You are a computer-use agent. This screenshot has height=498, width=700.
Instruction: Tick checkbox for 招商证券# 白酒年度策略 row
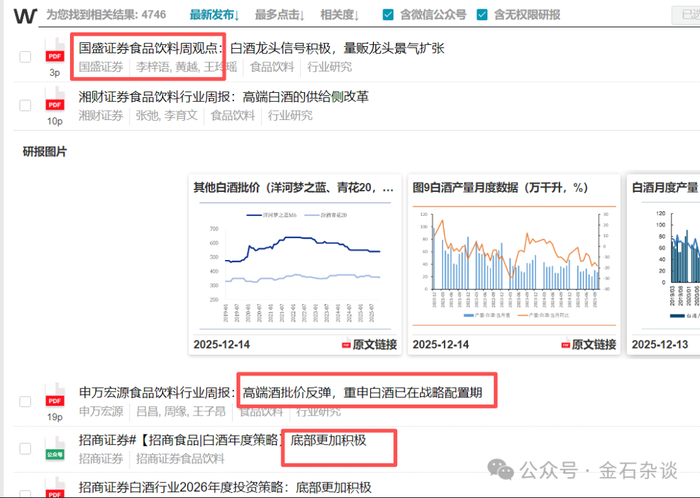coord(25,448)
